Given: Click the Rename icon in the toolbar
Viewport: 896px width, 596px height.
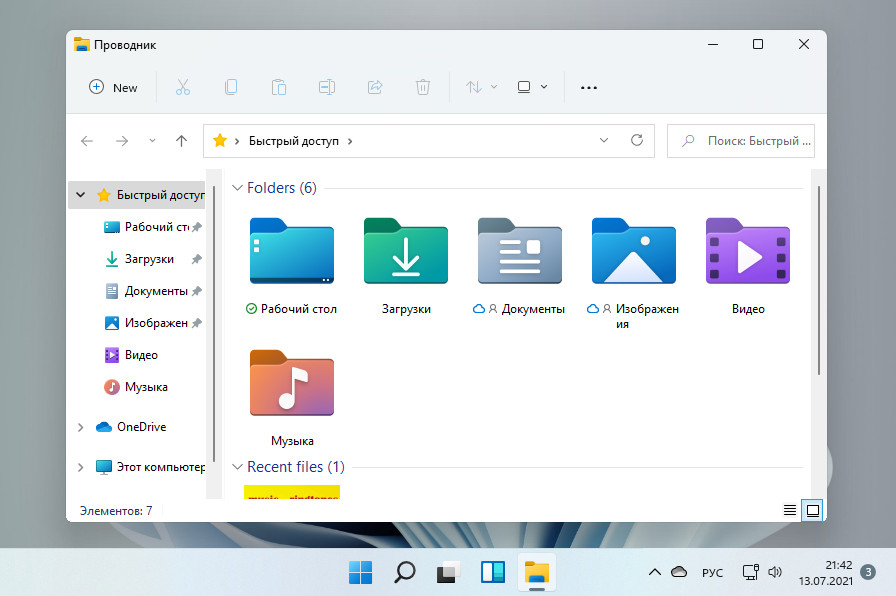Looking at the screenshot, I should tap(327, 87).
